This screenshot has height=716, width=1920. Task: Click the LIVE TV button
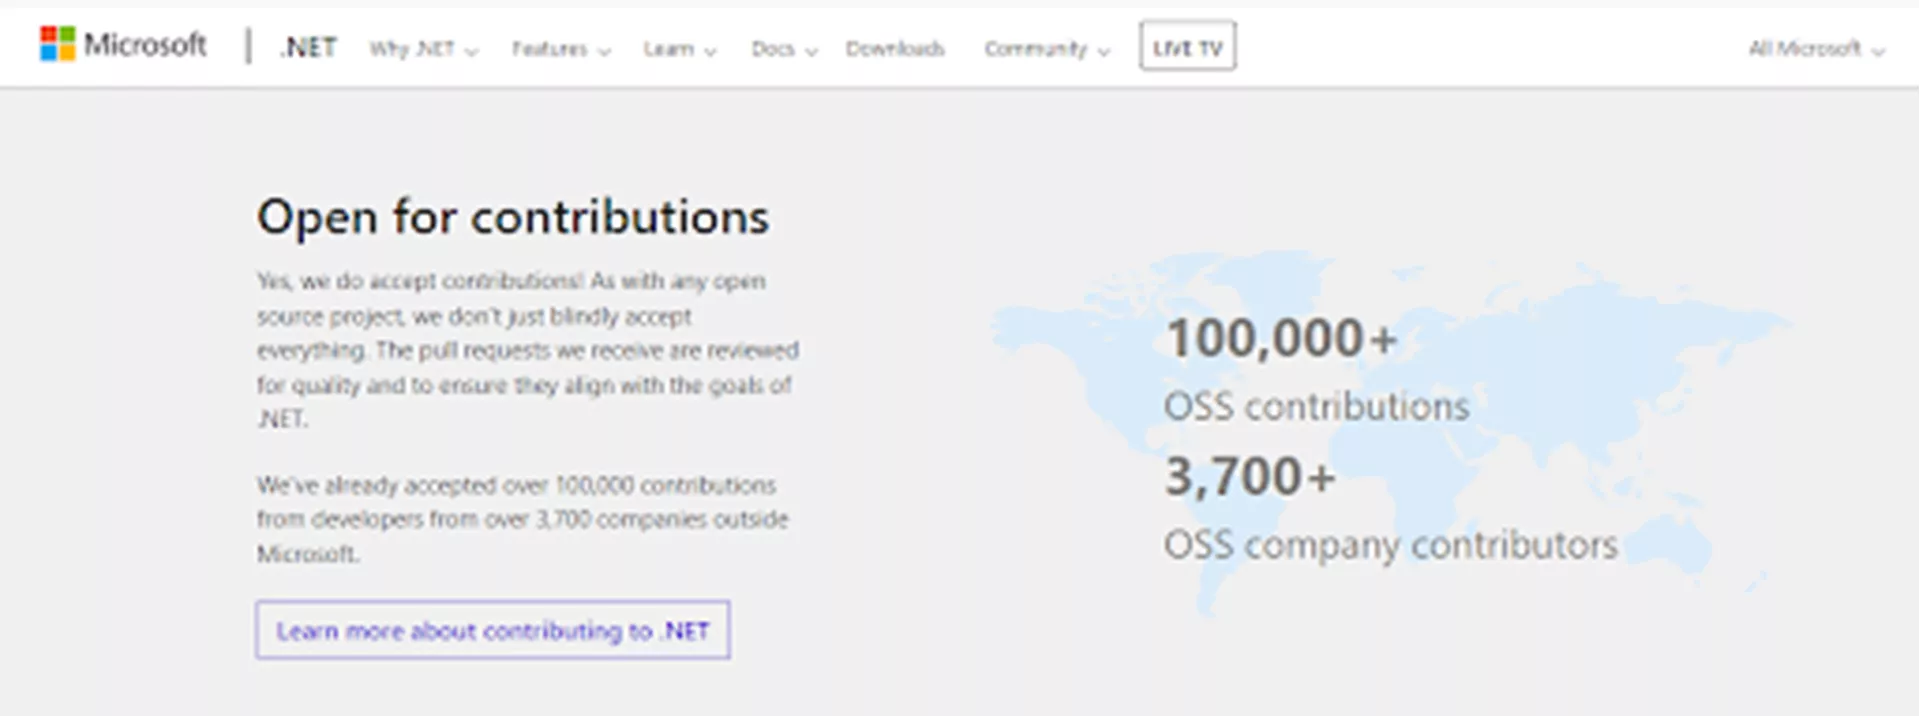[1187, 47]
